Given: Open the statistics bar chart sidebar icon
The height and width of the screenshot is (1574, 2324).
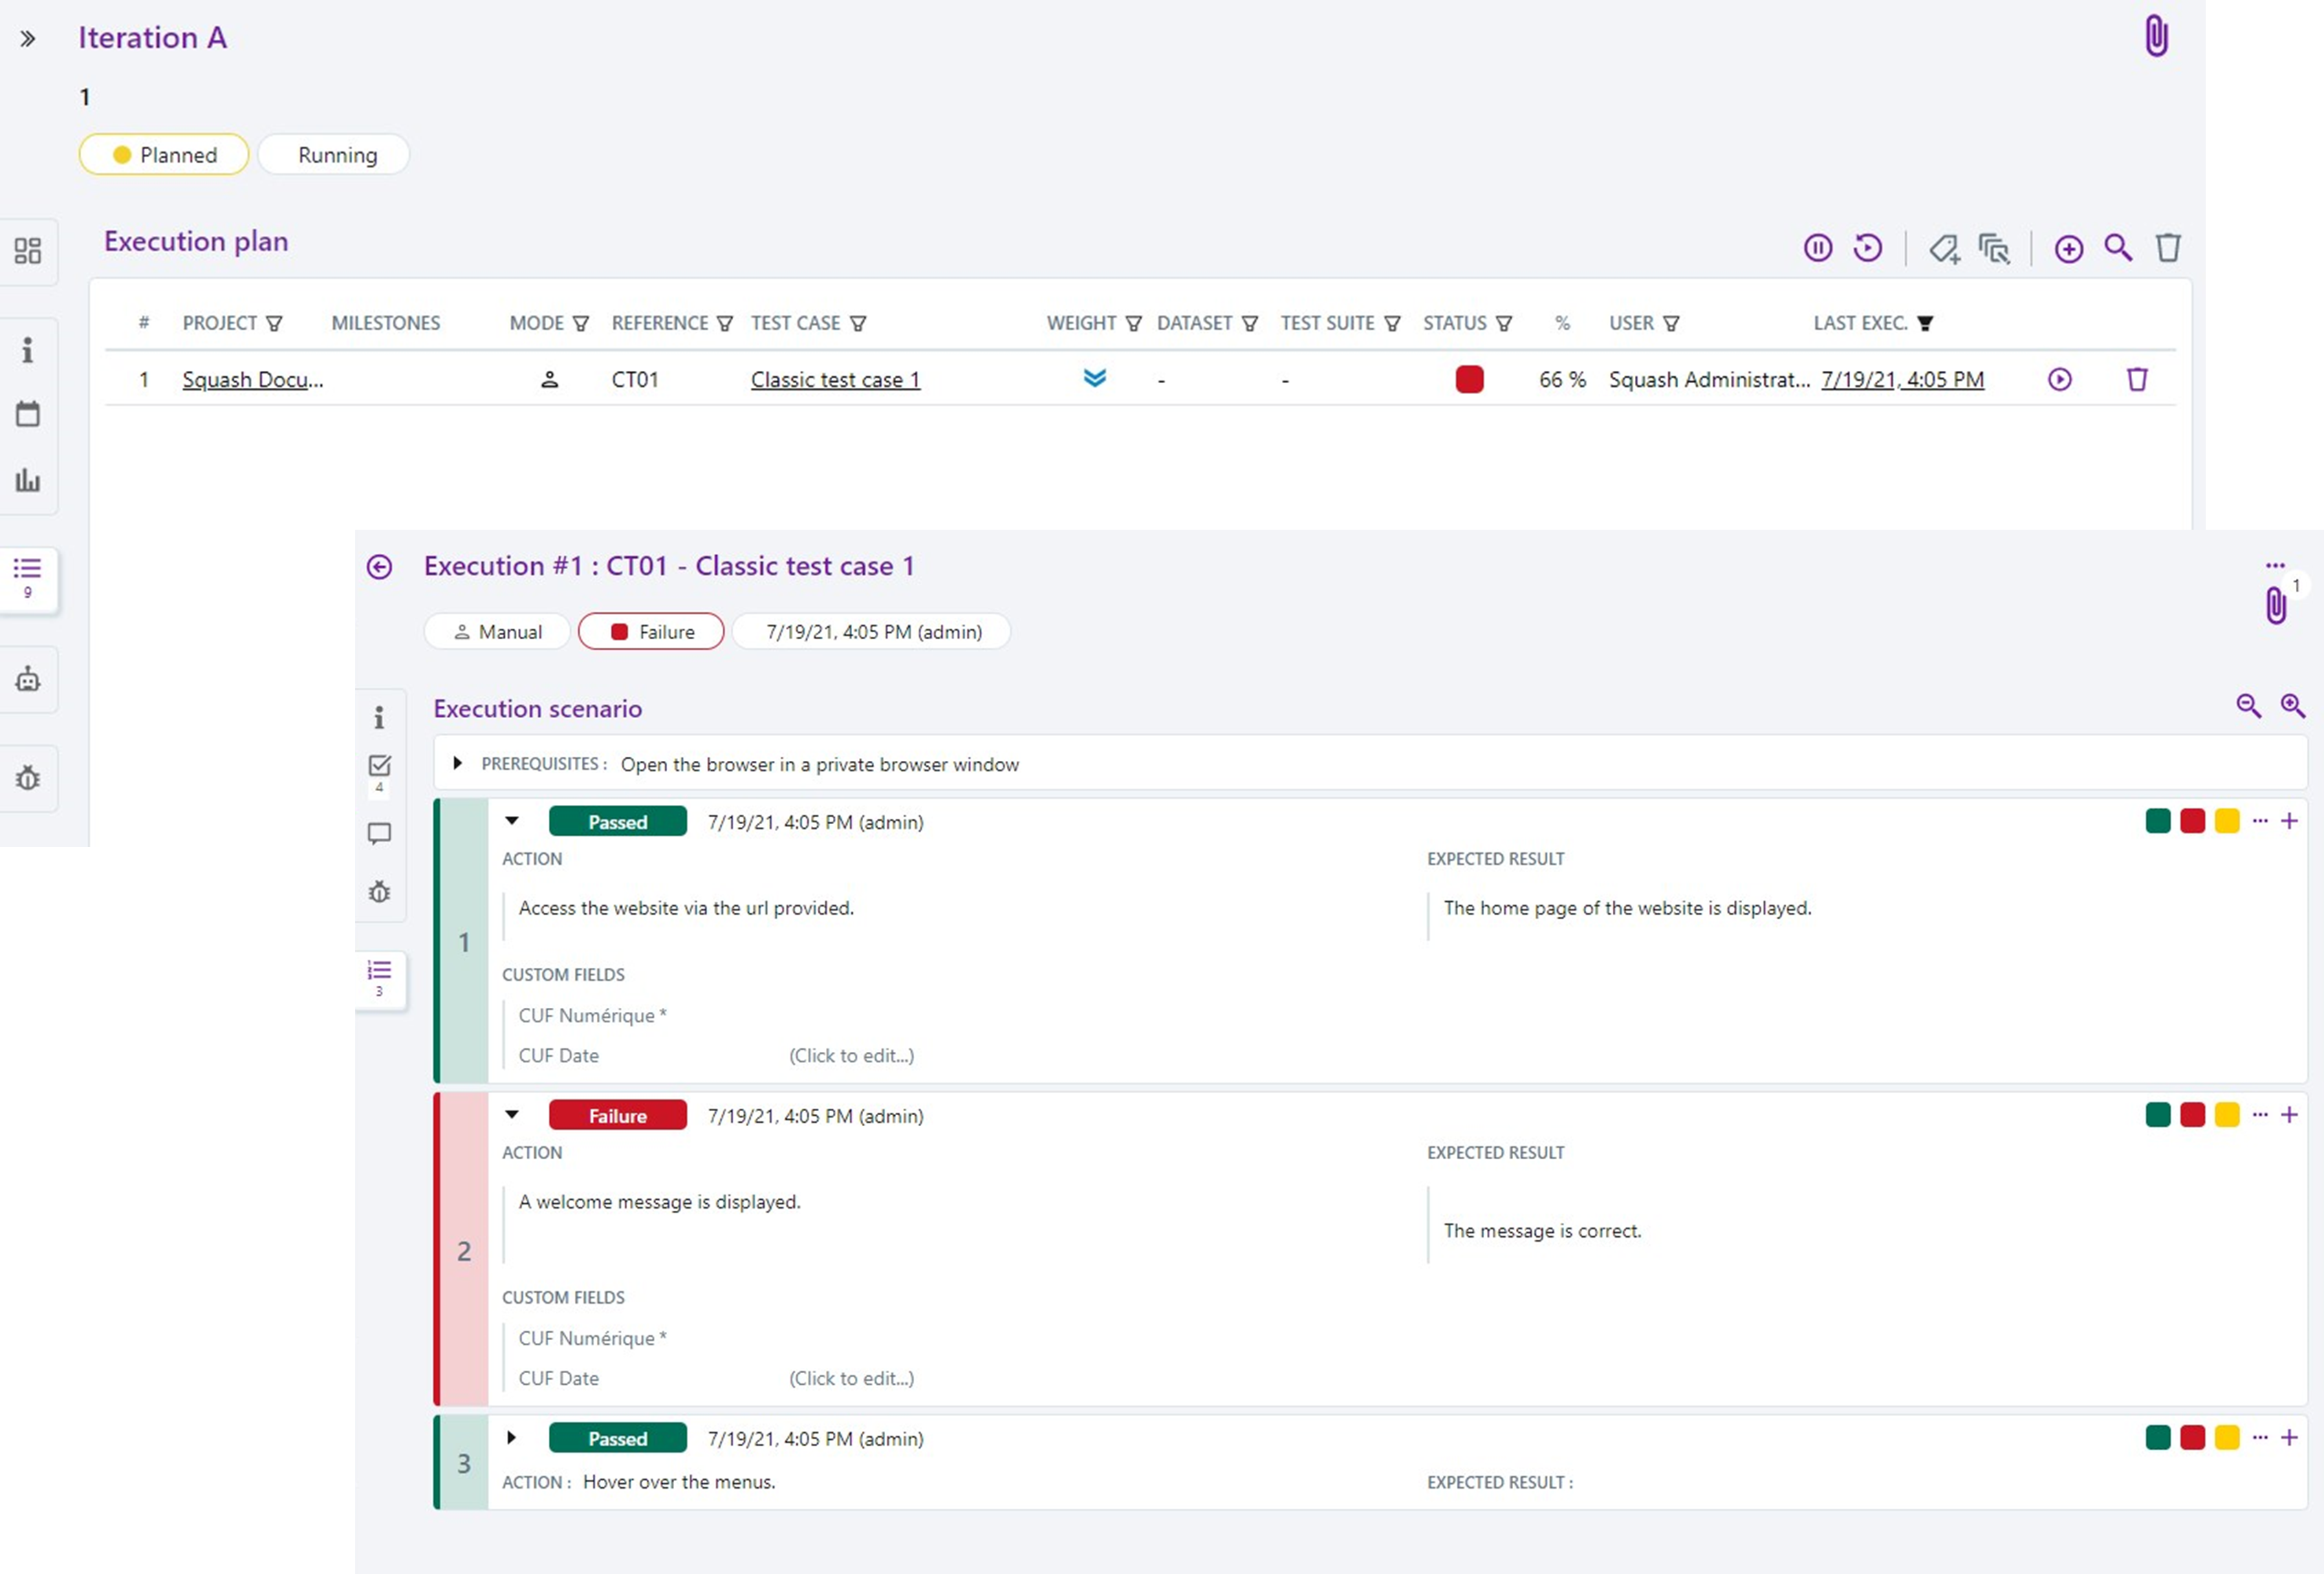Looking at the screenshot, I should pyautogui.click(x=28, y=481).
